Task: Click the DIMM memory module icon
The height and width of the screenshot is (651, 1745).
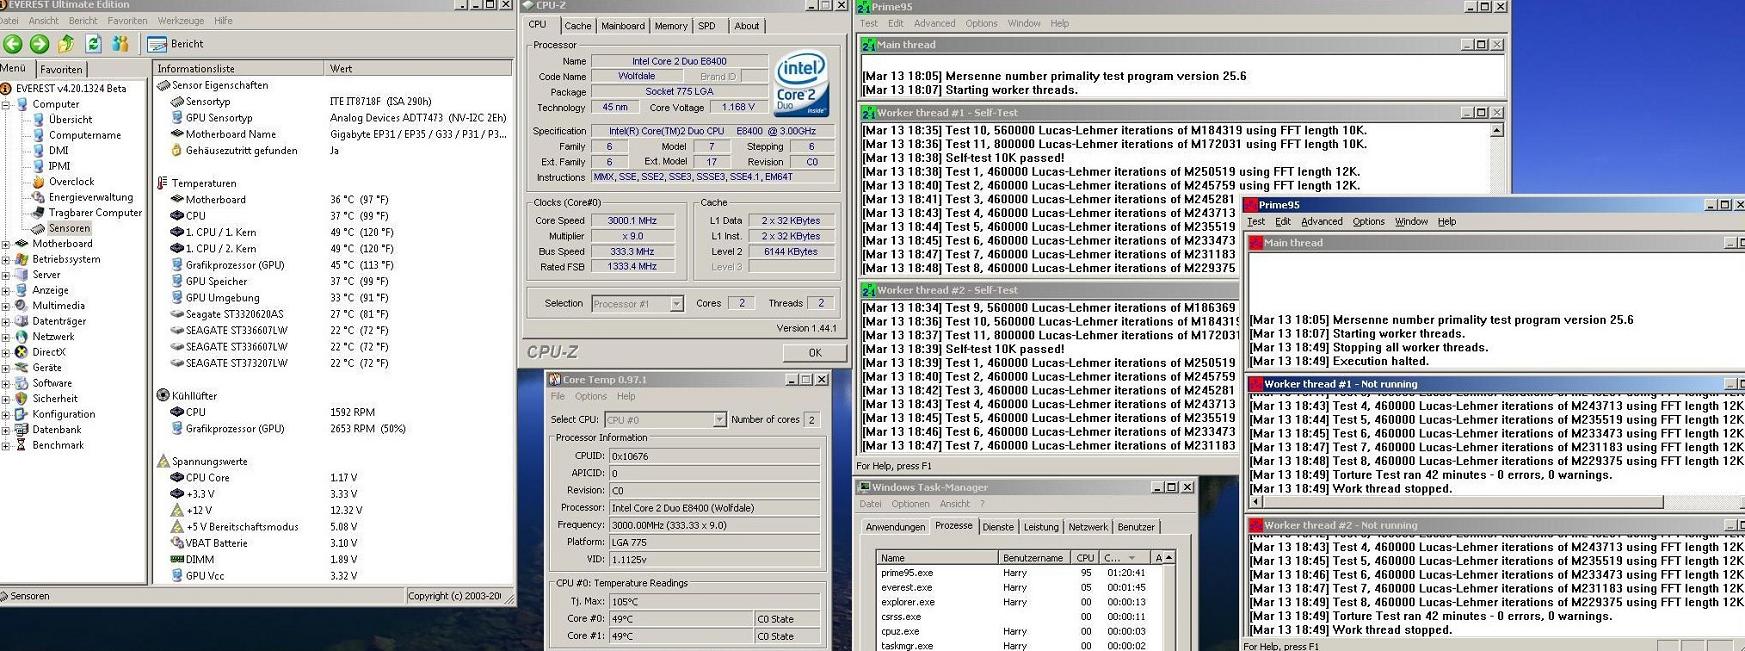Action: click(177, 559)
